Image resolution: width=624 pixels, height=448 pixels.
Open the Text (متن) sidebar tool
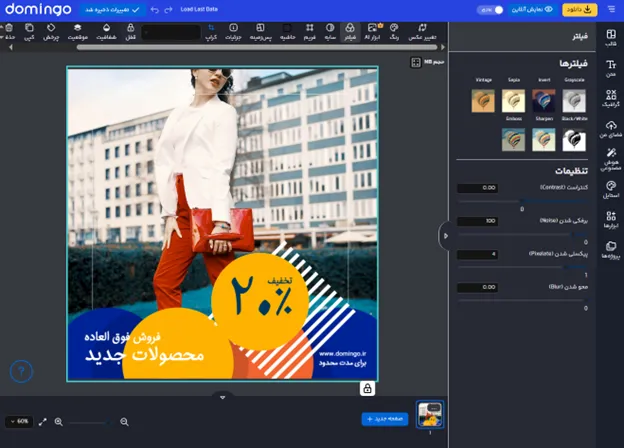coord(610,67)
